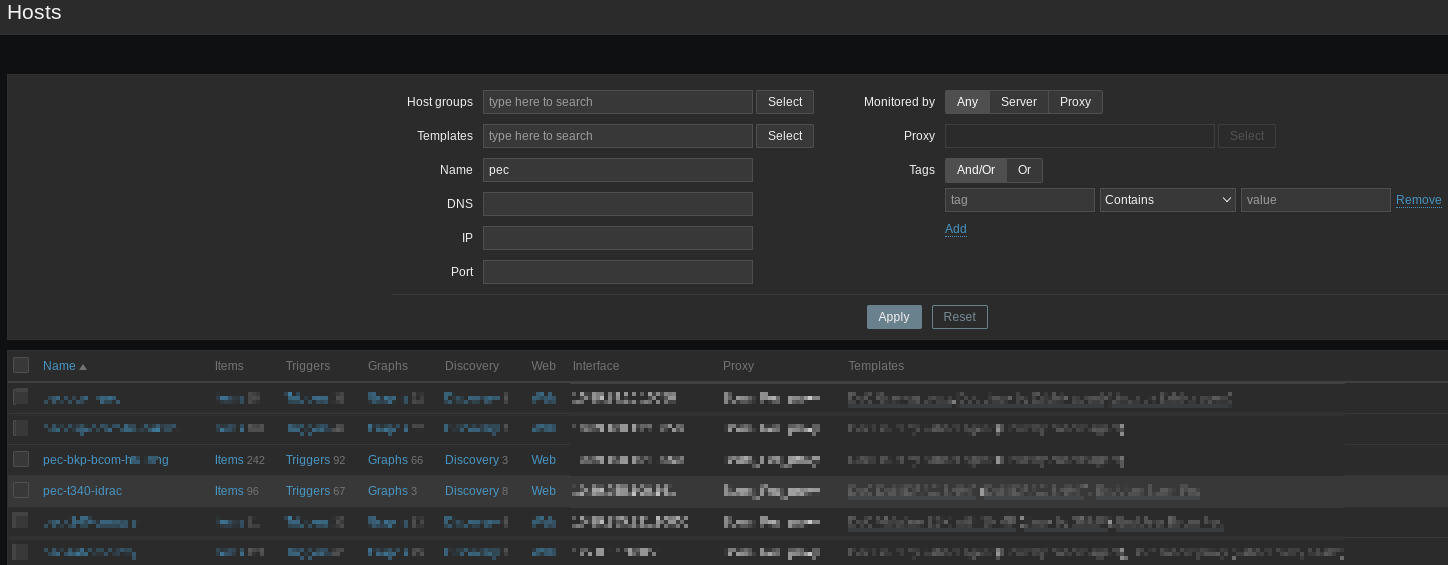Click into the DNS filter field
Viewport: 1448px width, 565px height.
[x=617, y=204]
